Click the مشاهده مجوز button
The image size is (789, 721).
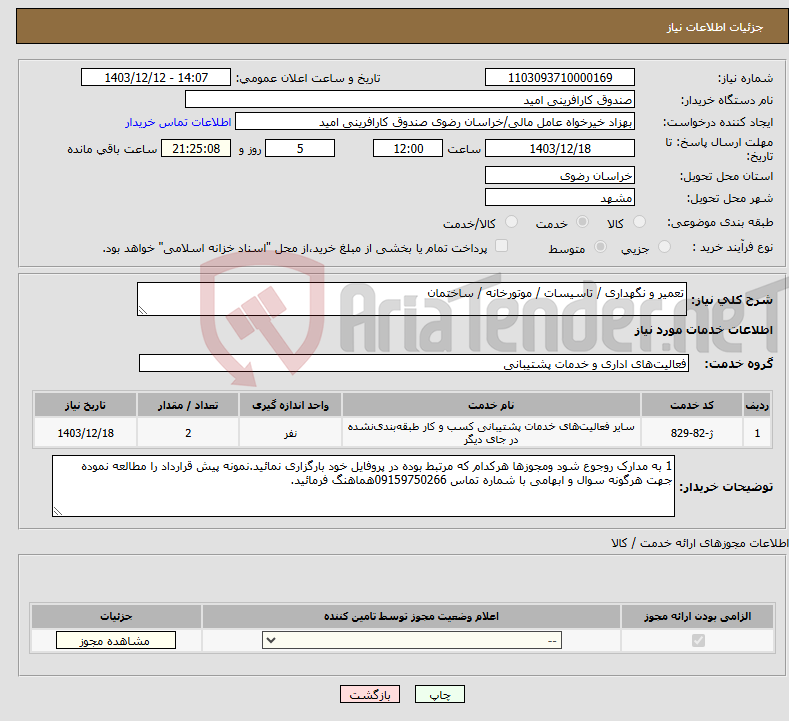coord(116,640)
